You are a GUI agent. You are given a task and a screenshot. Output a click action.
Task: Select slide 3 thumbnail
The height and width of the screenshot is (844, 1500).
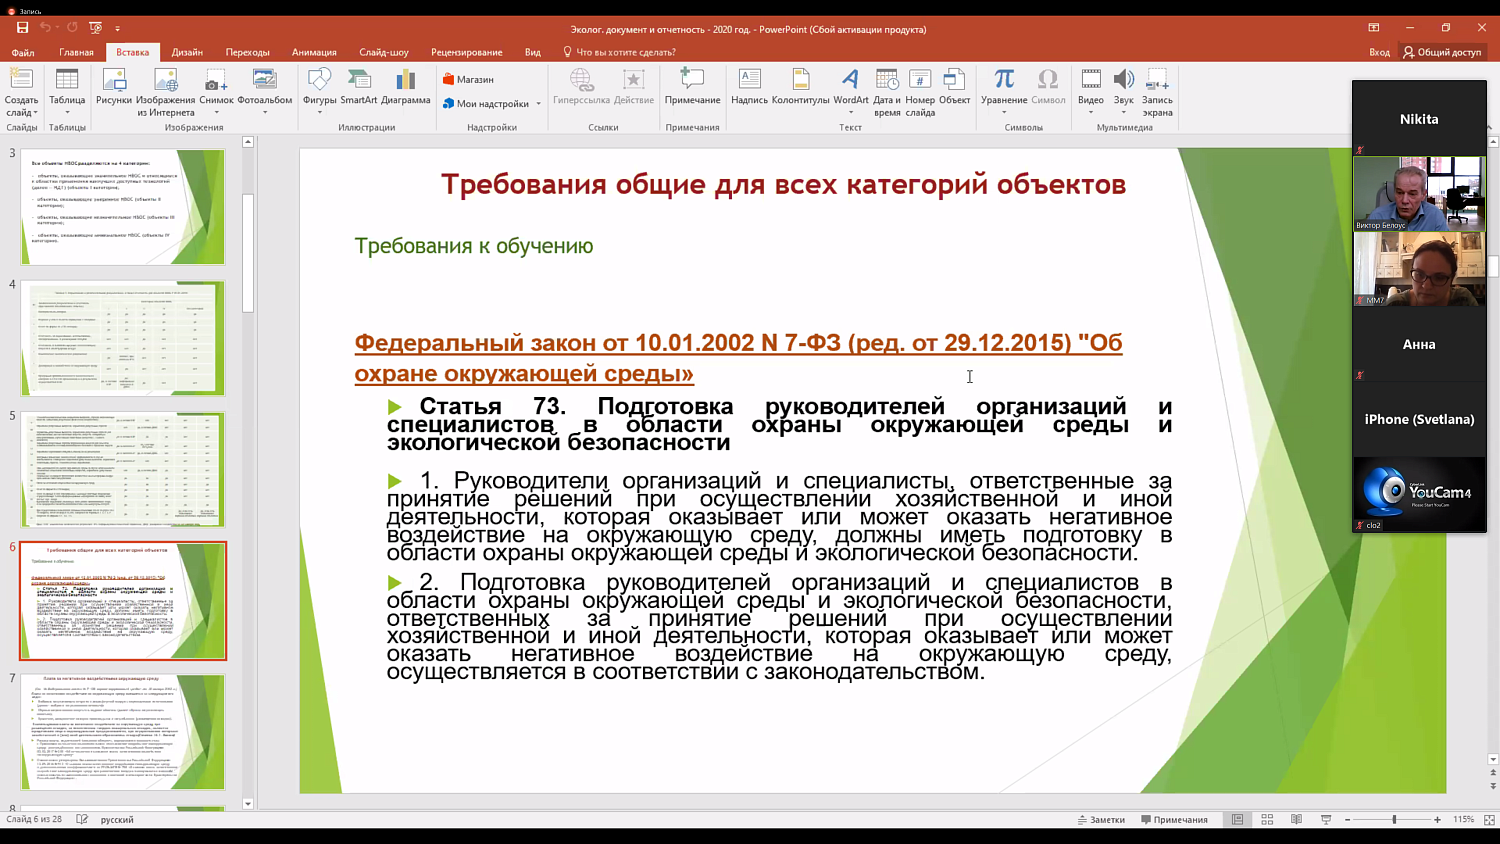(x=123, y=207)
